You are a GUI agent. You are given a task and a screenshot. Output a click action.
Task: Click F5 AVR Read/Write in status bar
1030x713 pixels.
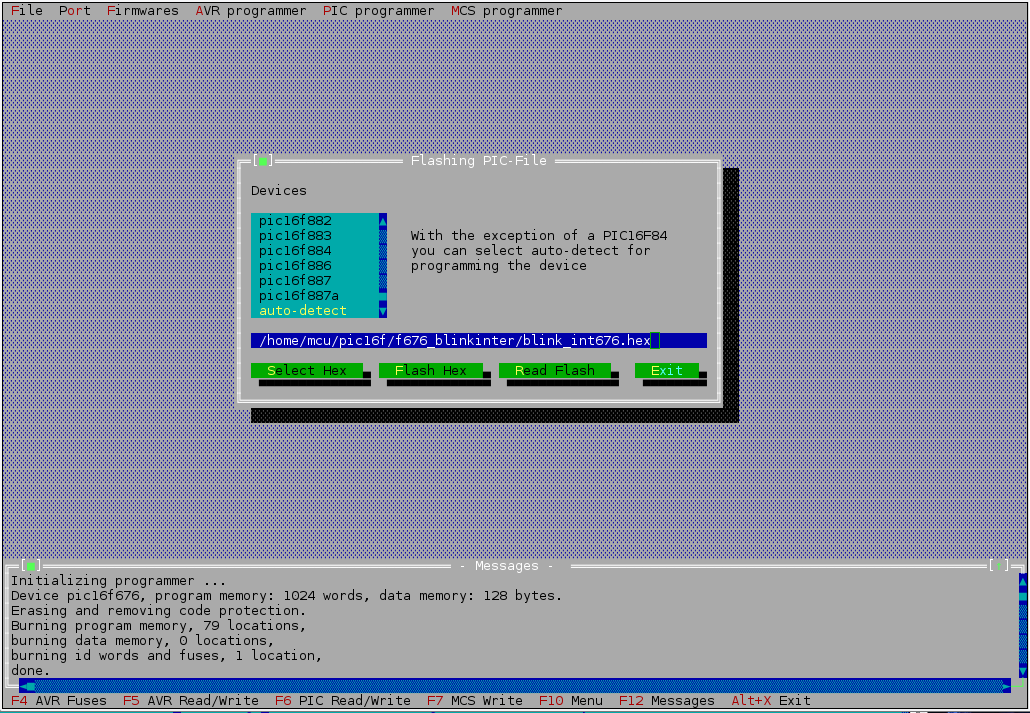click(x=190, y=701)
